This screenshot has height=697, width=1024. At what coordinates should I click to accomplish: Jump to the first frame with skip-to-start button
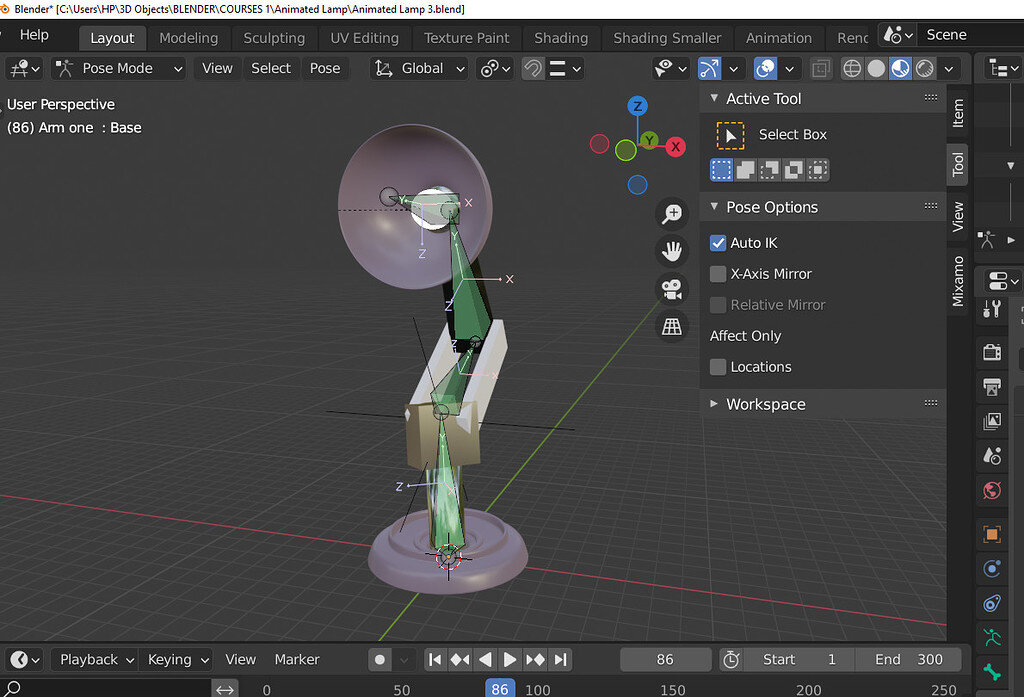click(435, 659)
